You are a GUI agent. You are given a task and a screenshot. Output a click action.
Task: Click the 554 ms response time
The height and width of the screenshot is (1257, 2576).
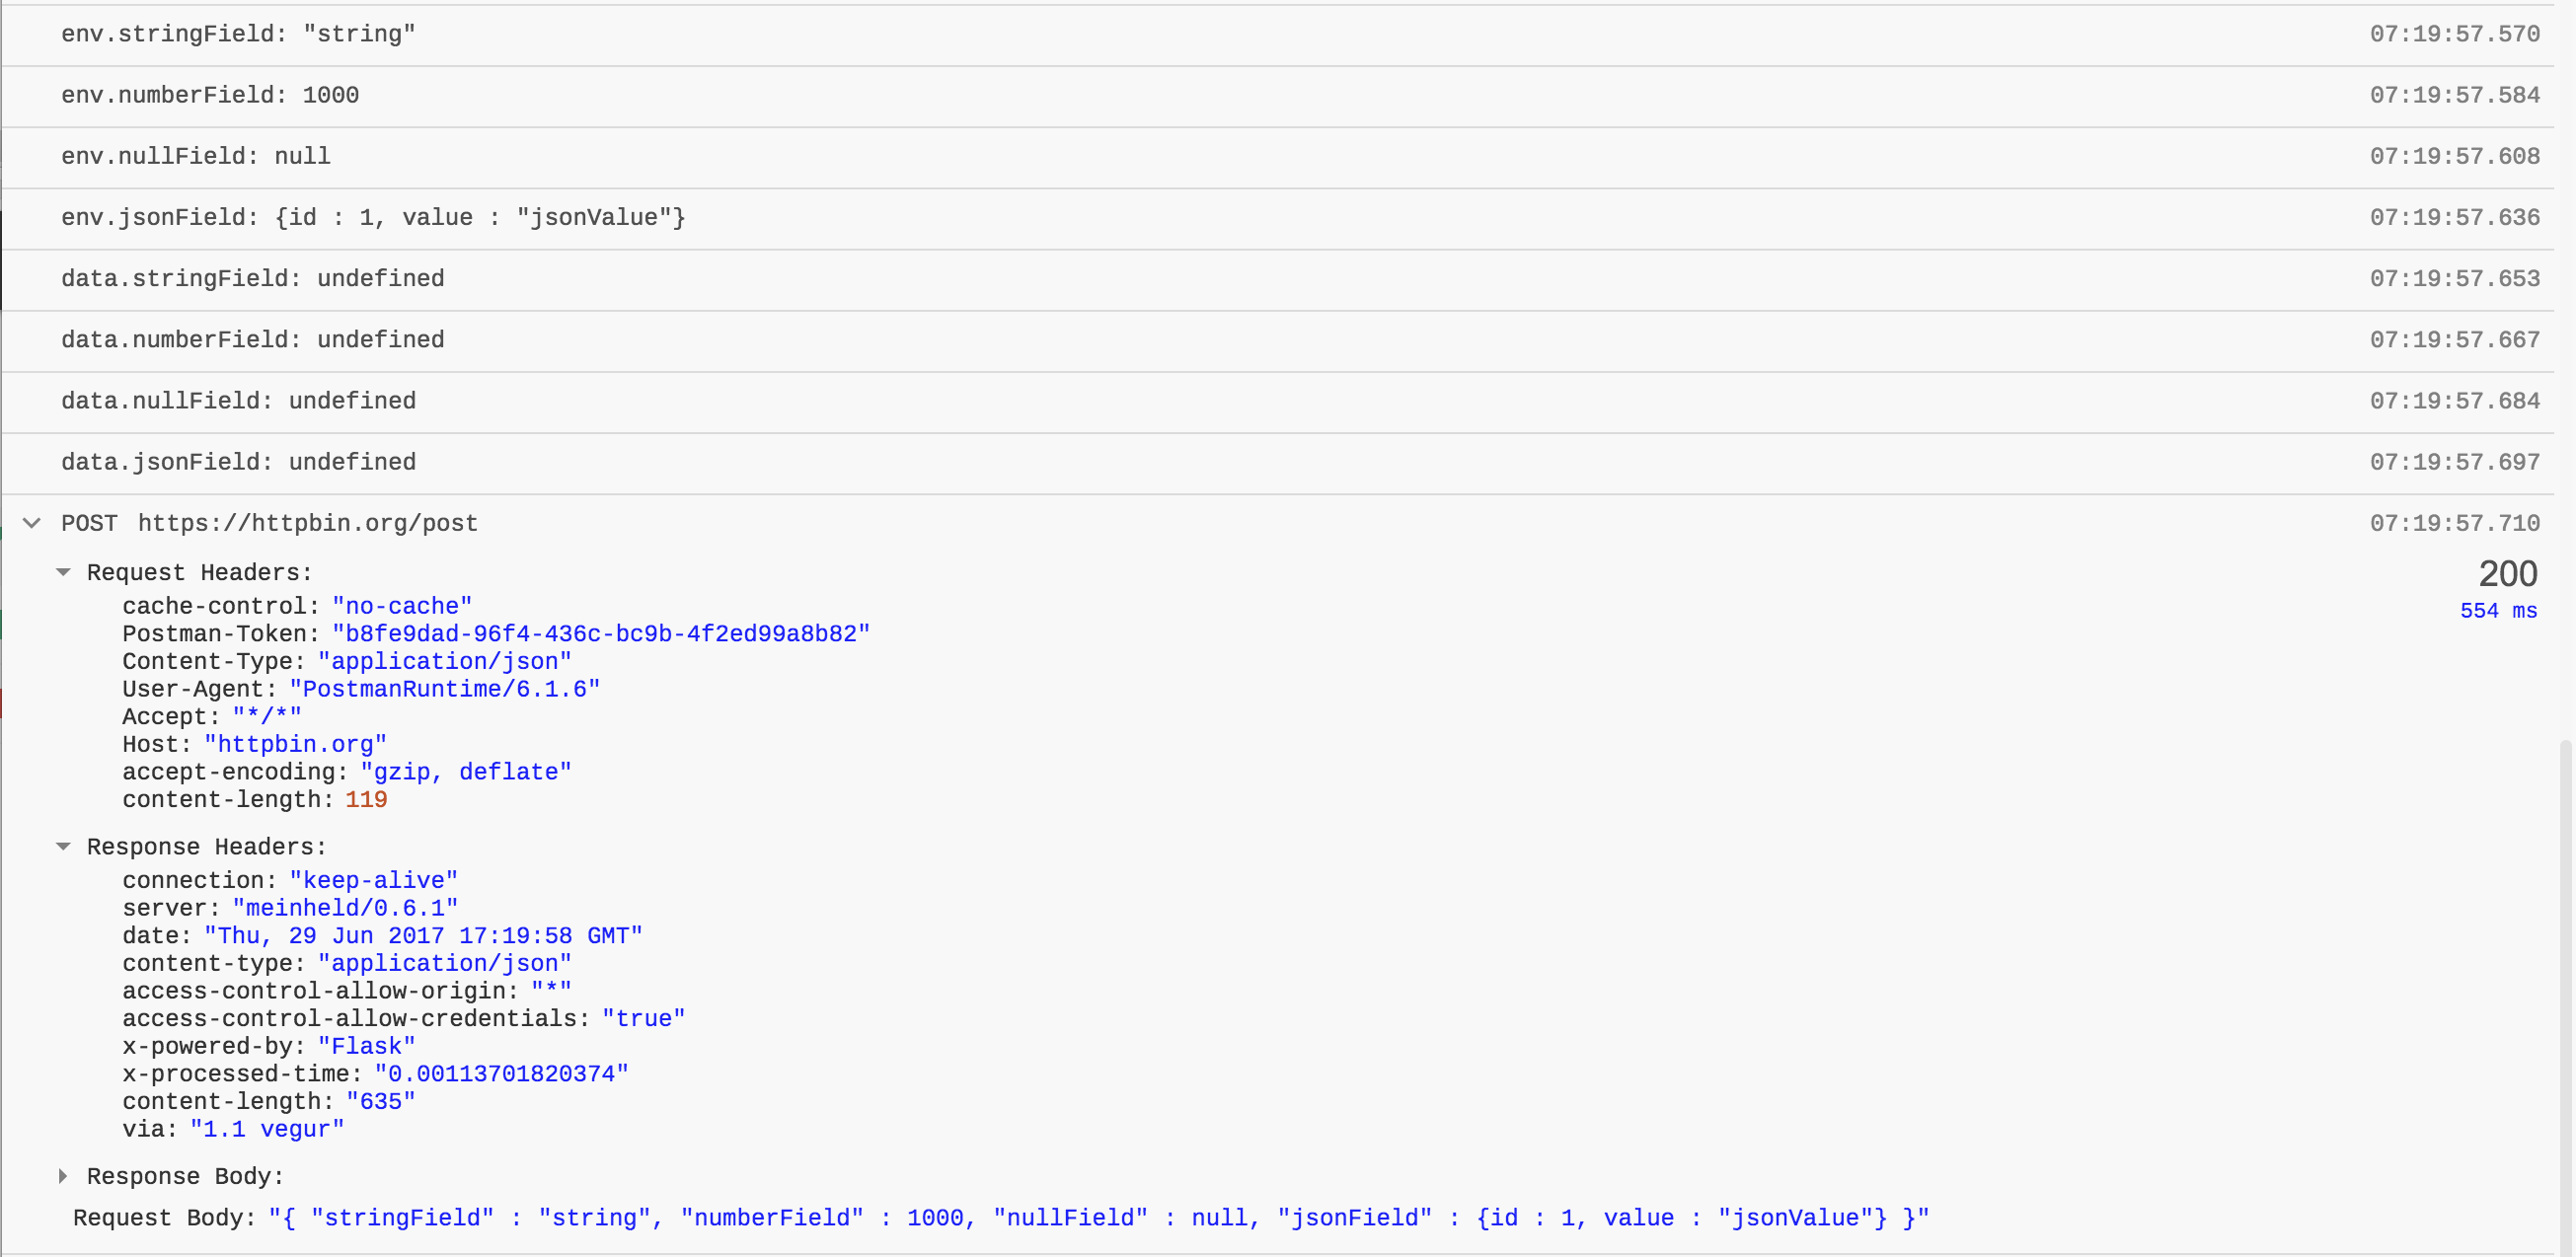tap(2500, 610)
